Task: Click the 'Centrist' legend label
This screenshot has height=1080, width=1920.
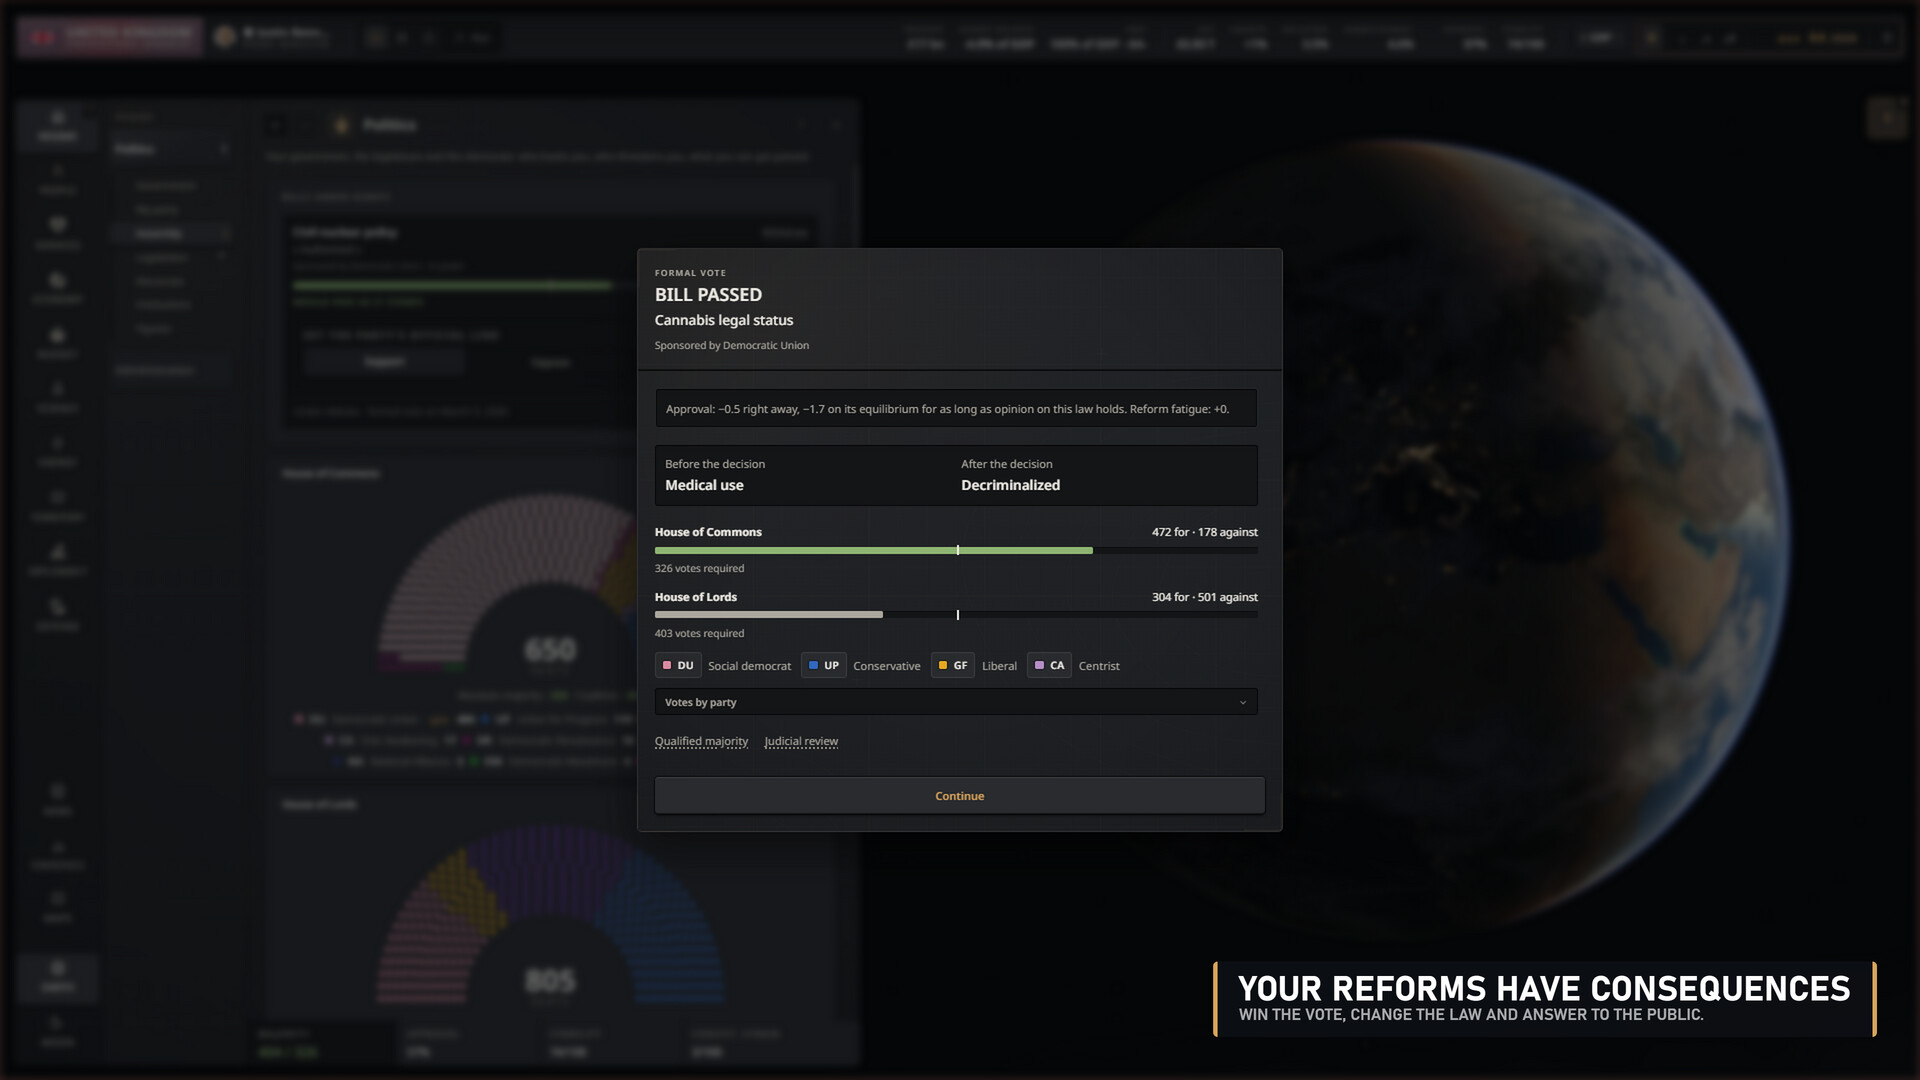Action: point(1099,666)
